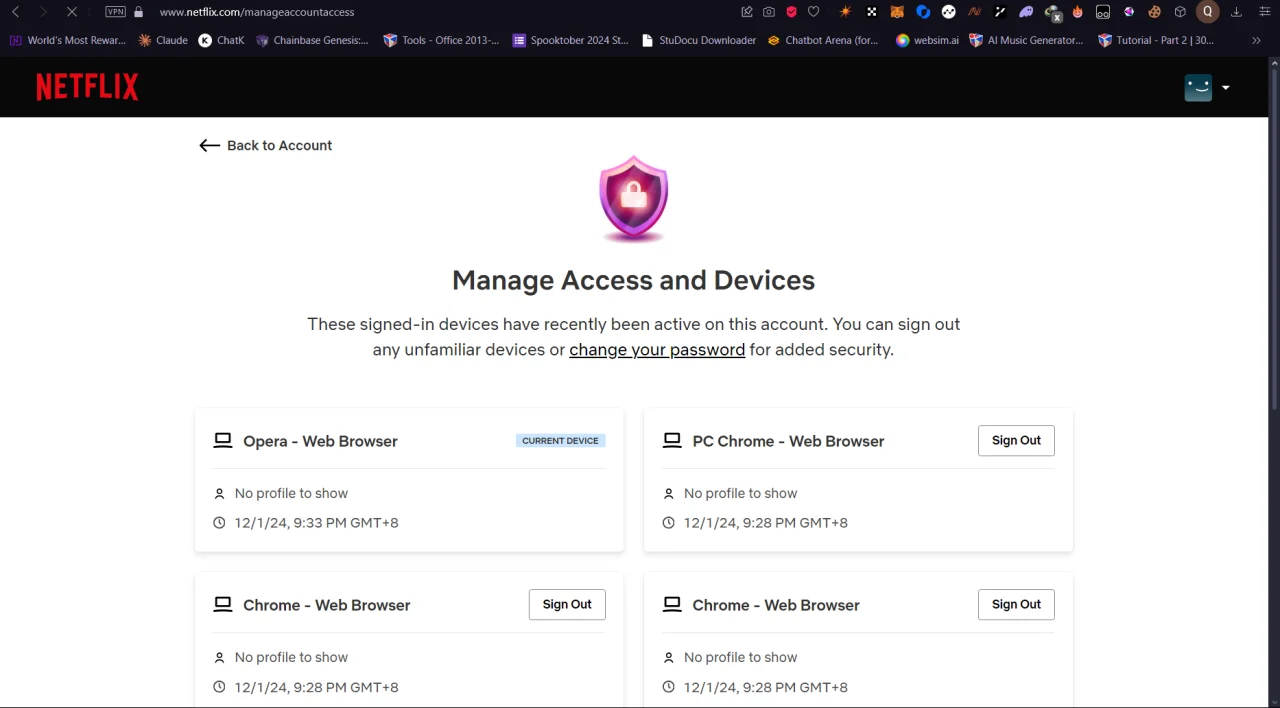Select the Opera - Web Browser title
Viewport: 1280px width, 708px height.
click(320, 441)
